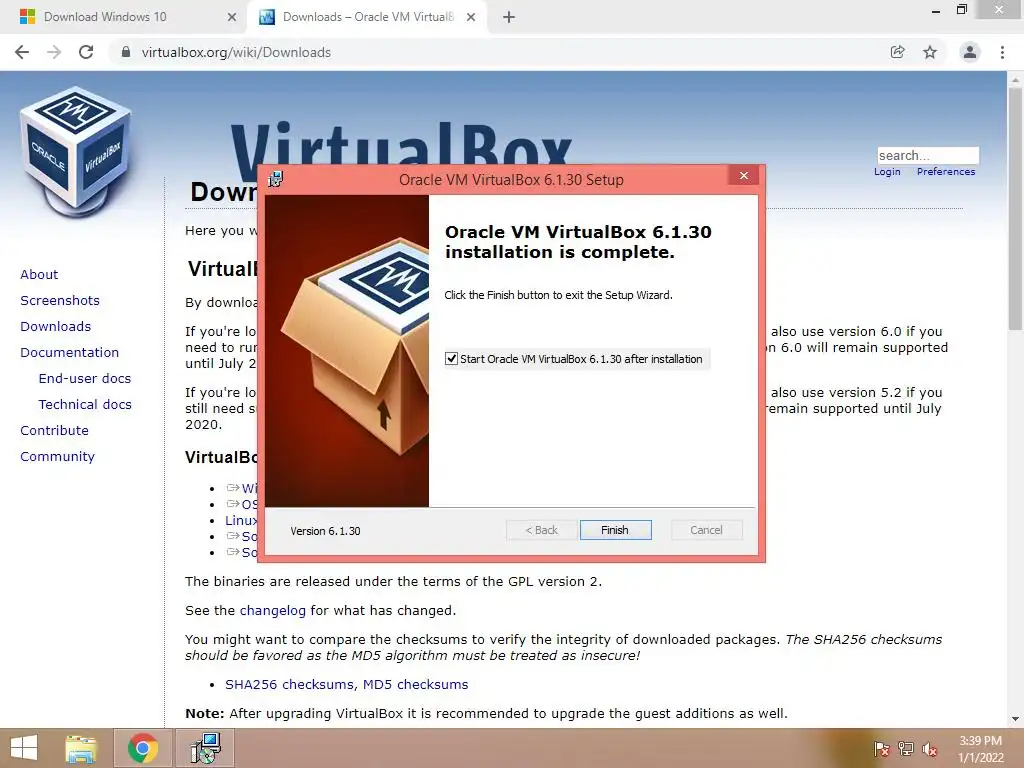Screen dimensions: 1024x768
Task: Click the Oracle VirtualBox cube logo
Action: 76,152
